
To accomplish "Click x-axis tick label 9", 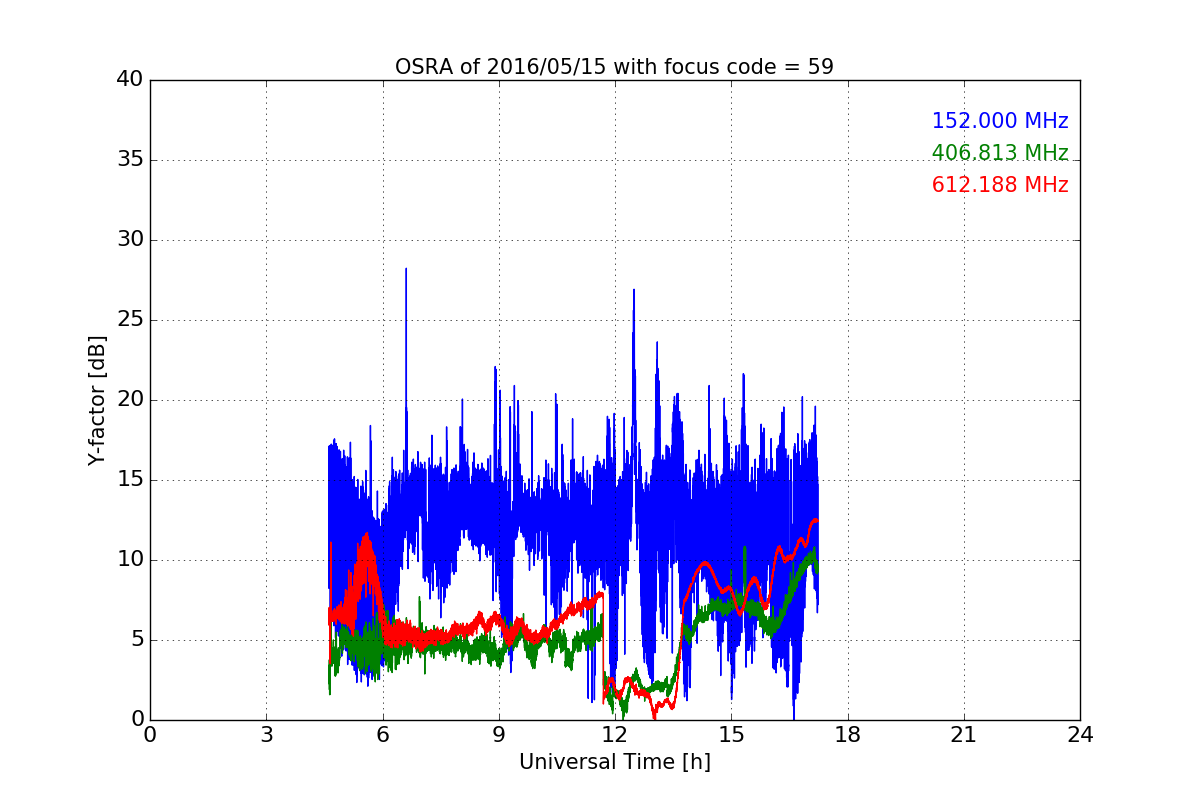I will [498, 734].
